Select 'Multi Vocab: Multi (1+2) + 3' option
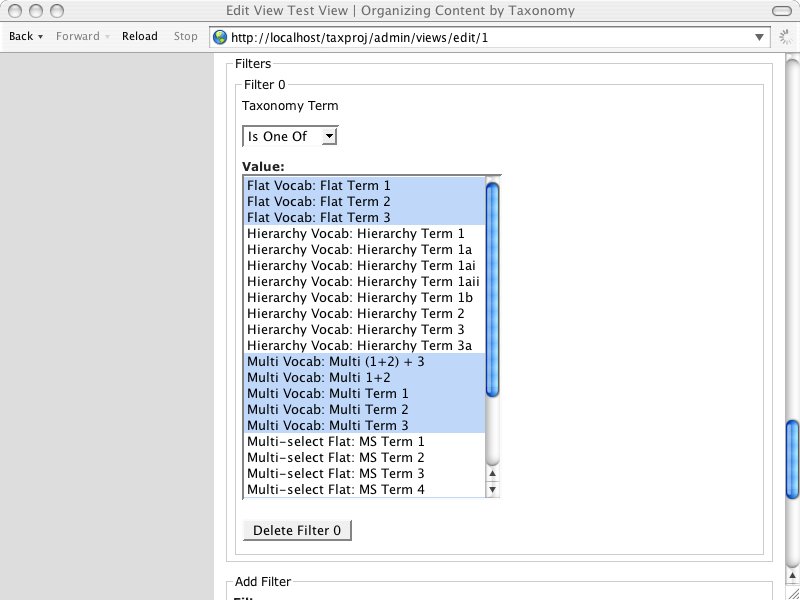The image size is (800, 600). click(x=364, y=361)
